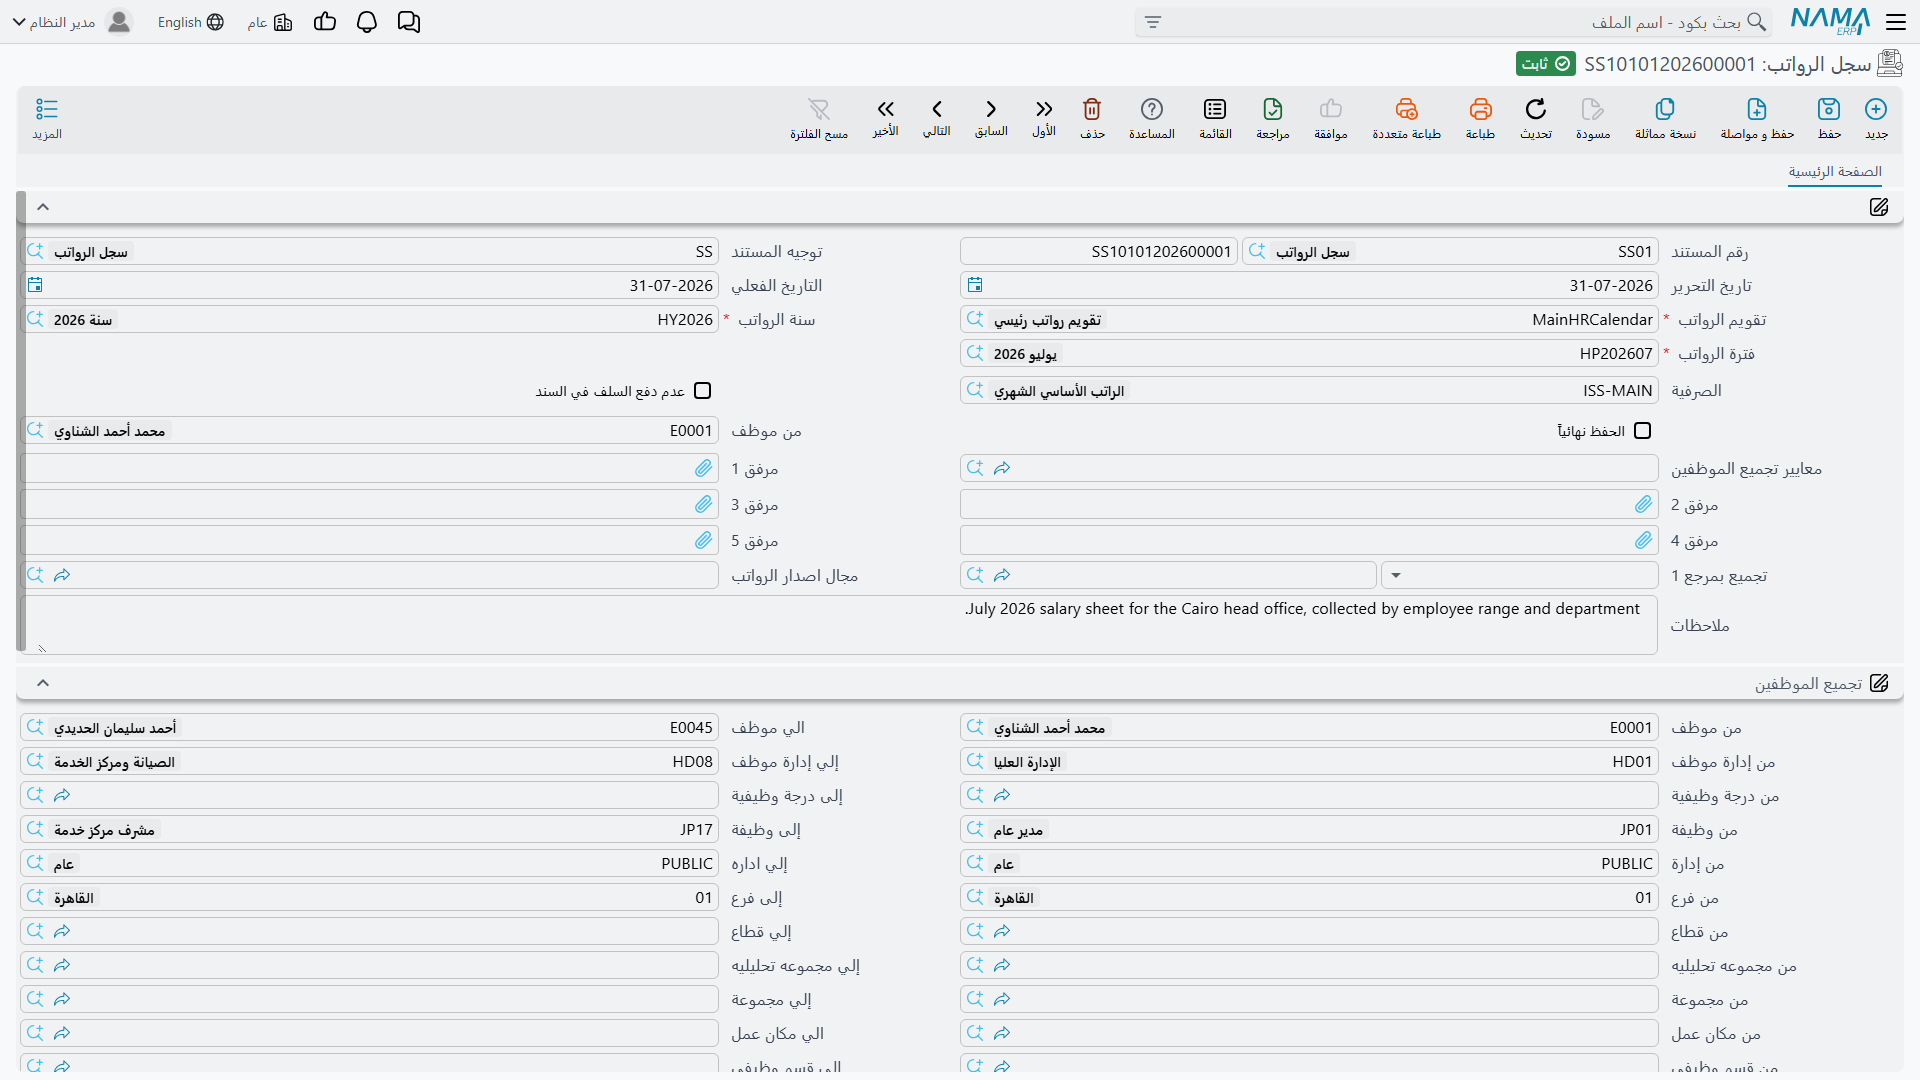The height and width of the screenshot is (1080, 1920).
Task: Click the عام branch selector
Action: [270, 22]
